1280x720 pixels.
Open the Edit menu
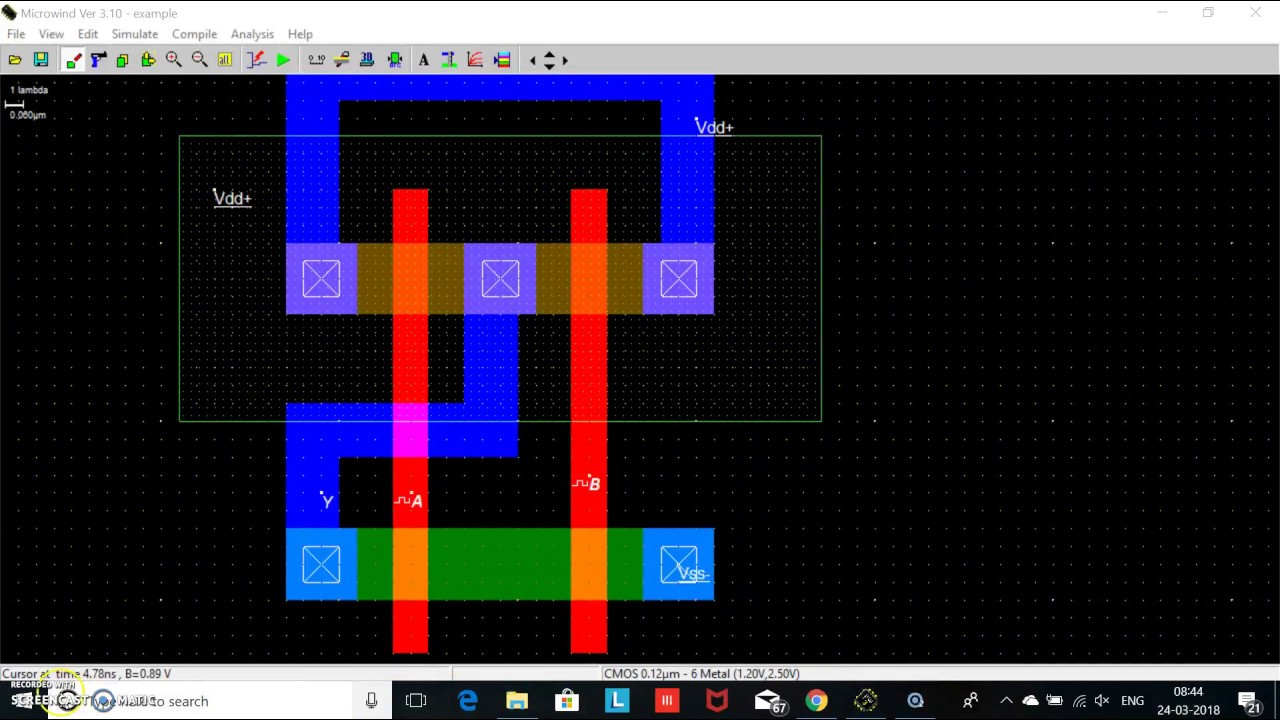[88, 34]
